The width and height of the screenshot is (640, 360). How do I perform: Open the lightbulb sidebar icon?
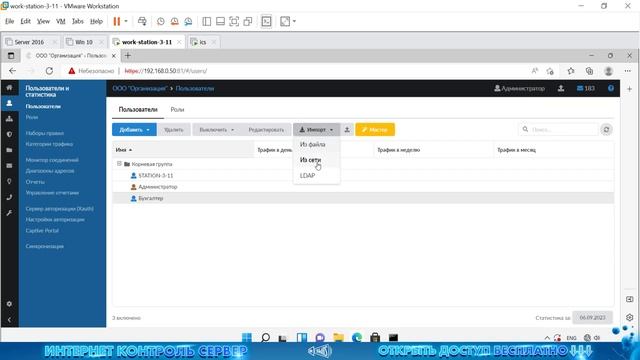pyautogui.click(x=9, y=181)
